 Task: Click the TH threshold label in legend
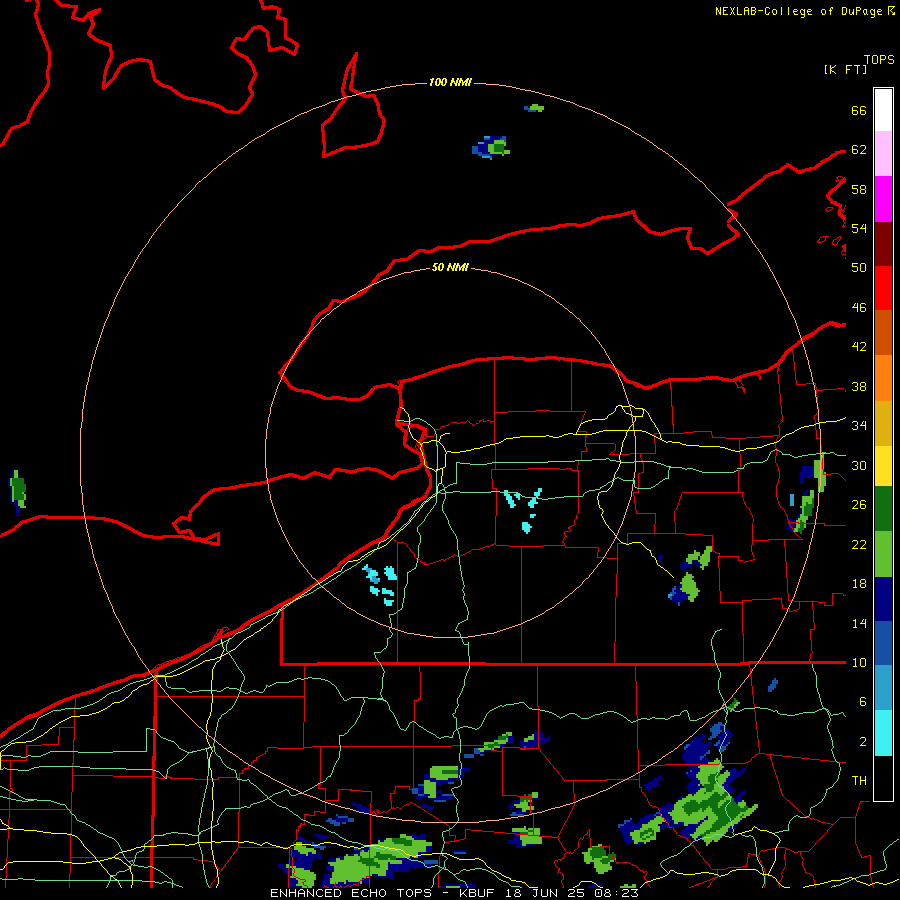(x=859, y=780)
